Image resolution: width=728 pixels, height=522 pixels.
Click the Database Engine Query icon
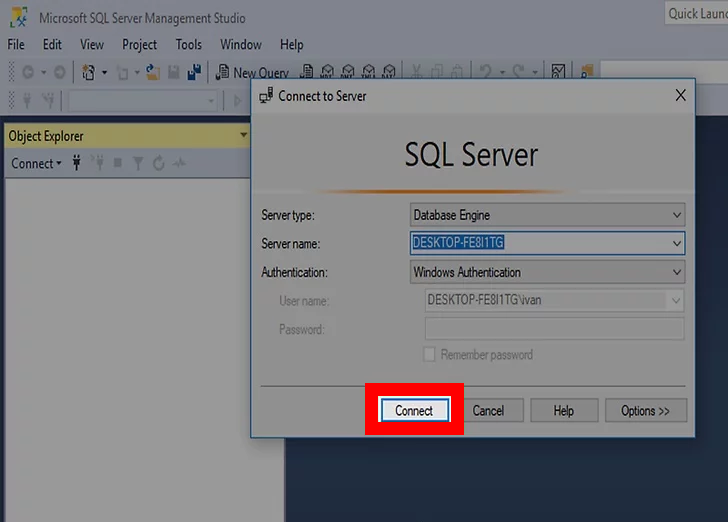[x=306, y=72]
